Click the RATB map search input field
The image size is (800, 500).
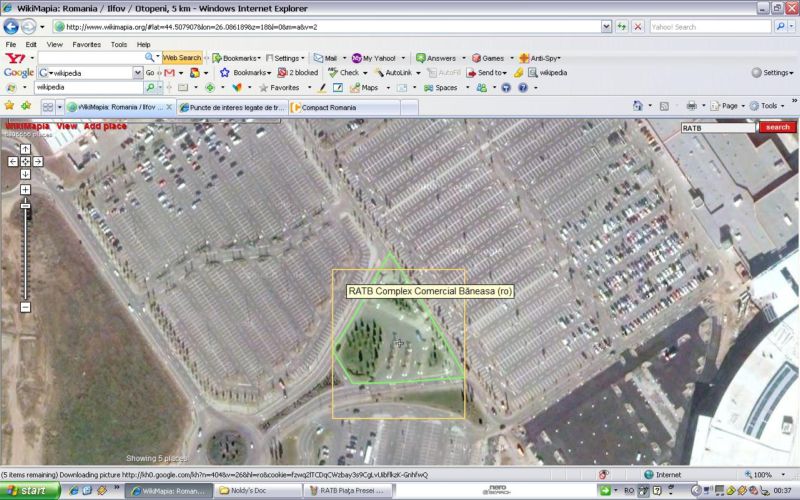click(x=717, y=128)
